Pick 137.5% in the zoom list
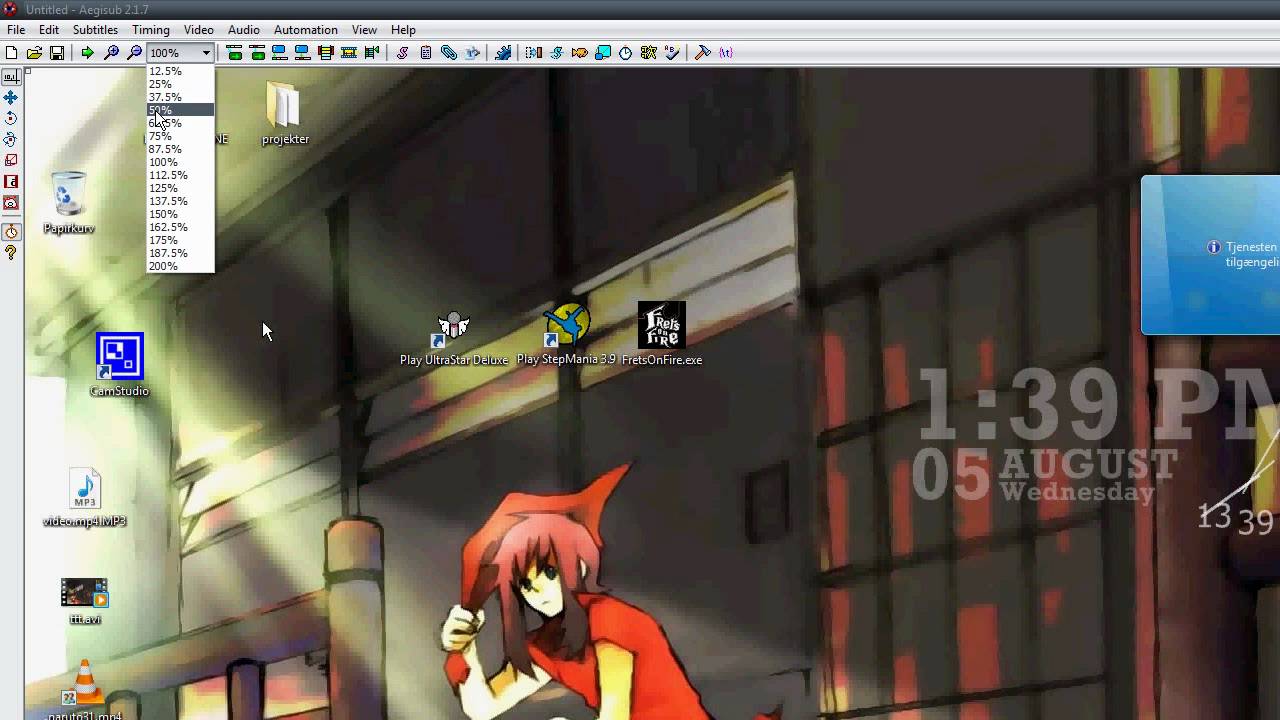Viewport: 1280px width, 720px height. 181,201
